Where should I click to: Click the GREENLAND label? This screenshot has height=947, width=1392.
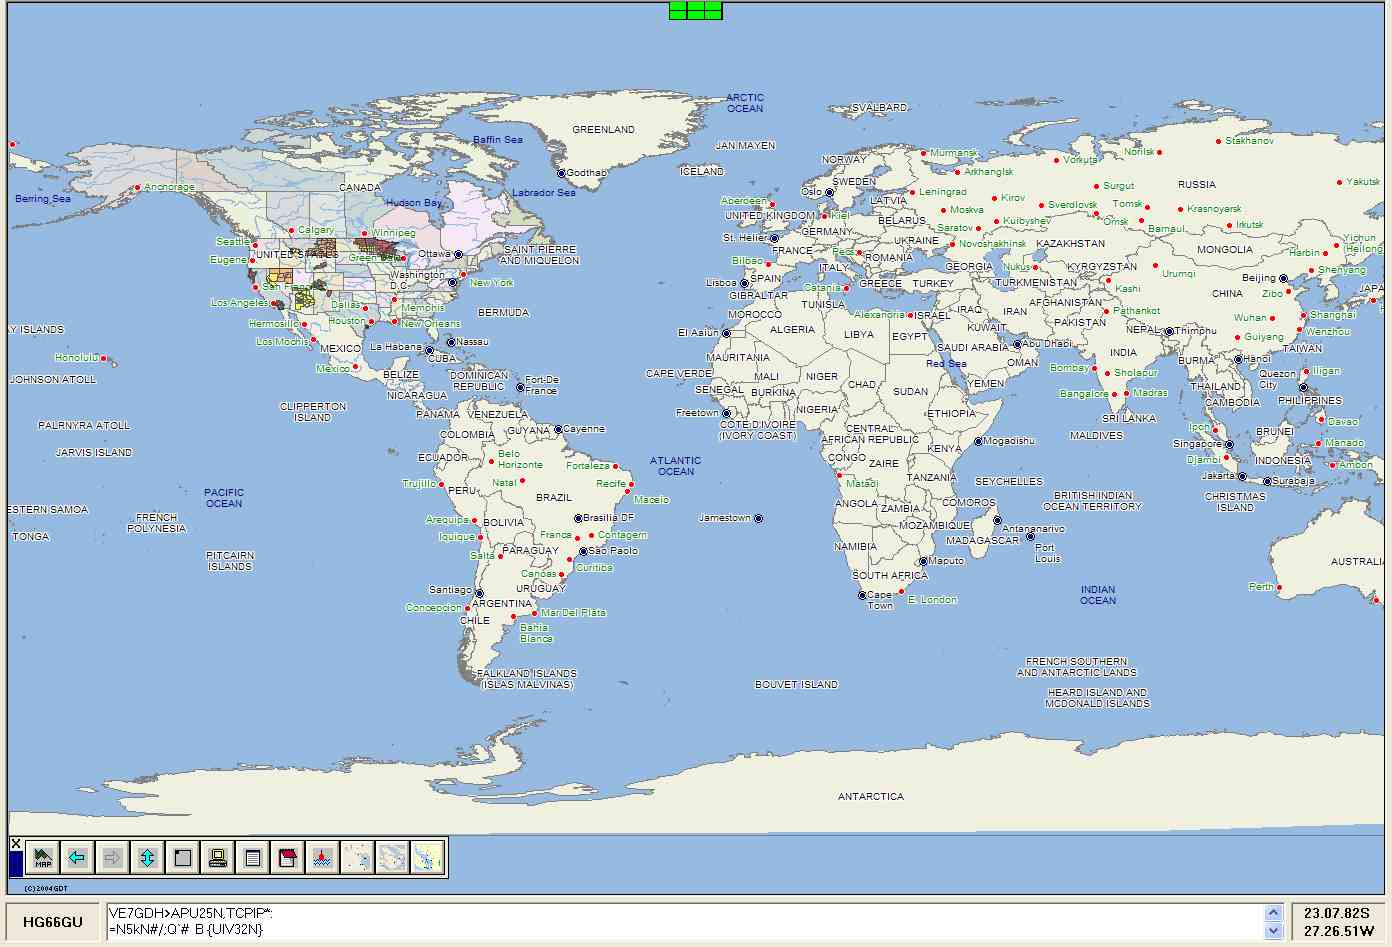(603, 130)
